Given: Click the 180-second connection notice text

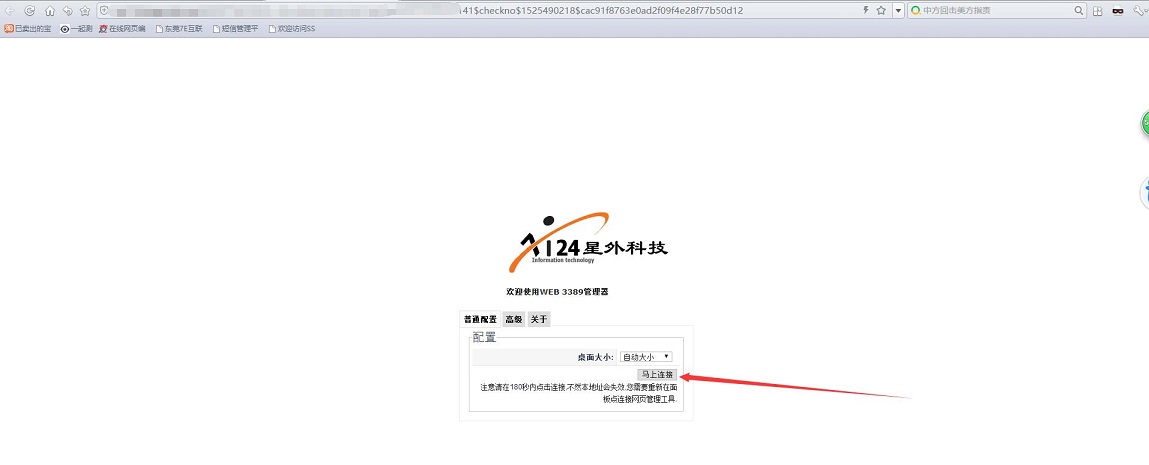Looking at the screenshot, I should pyautogui.click(x=577, y=393).
